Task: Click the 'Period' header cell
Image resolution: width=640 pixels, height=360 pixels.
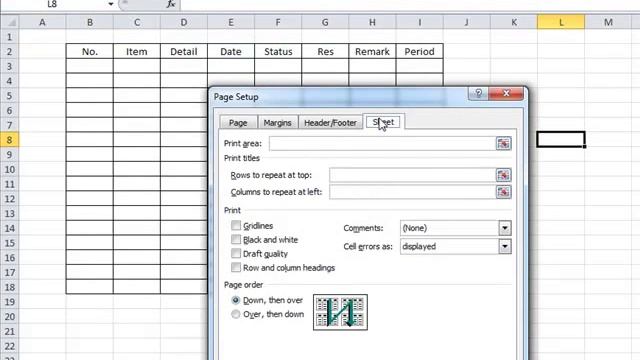Action: pos(420,51)
